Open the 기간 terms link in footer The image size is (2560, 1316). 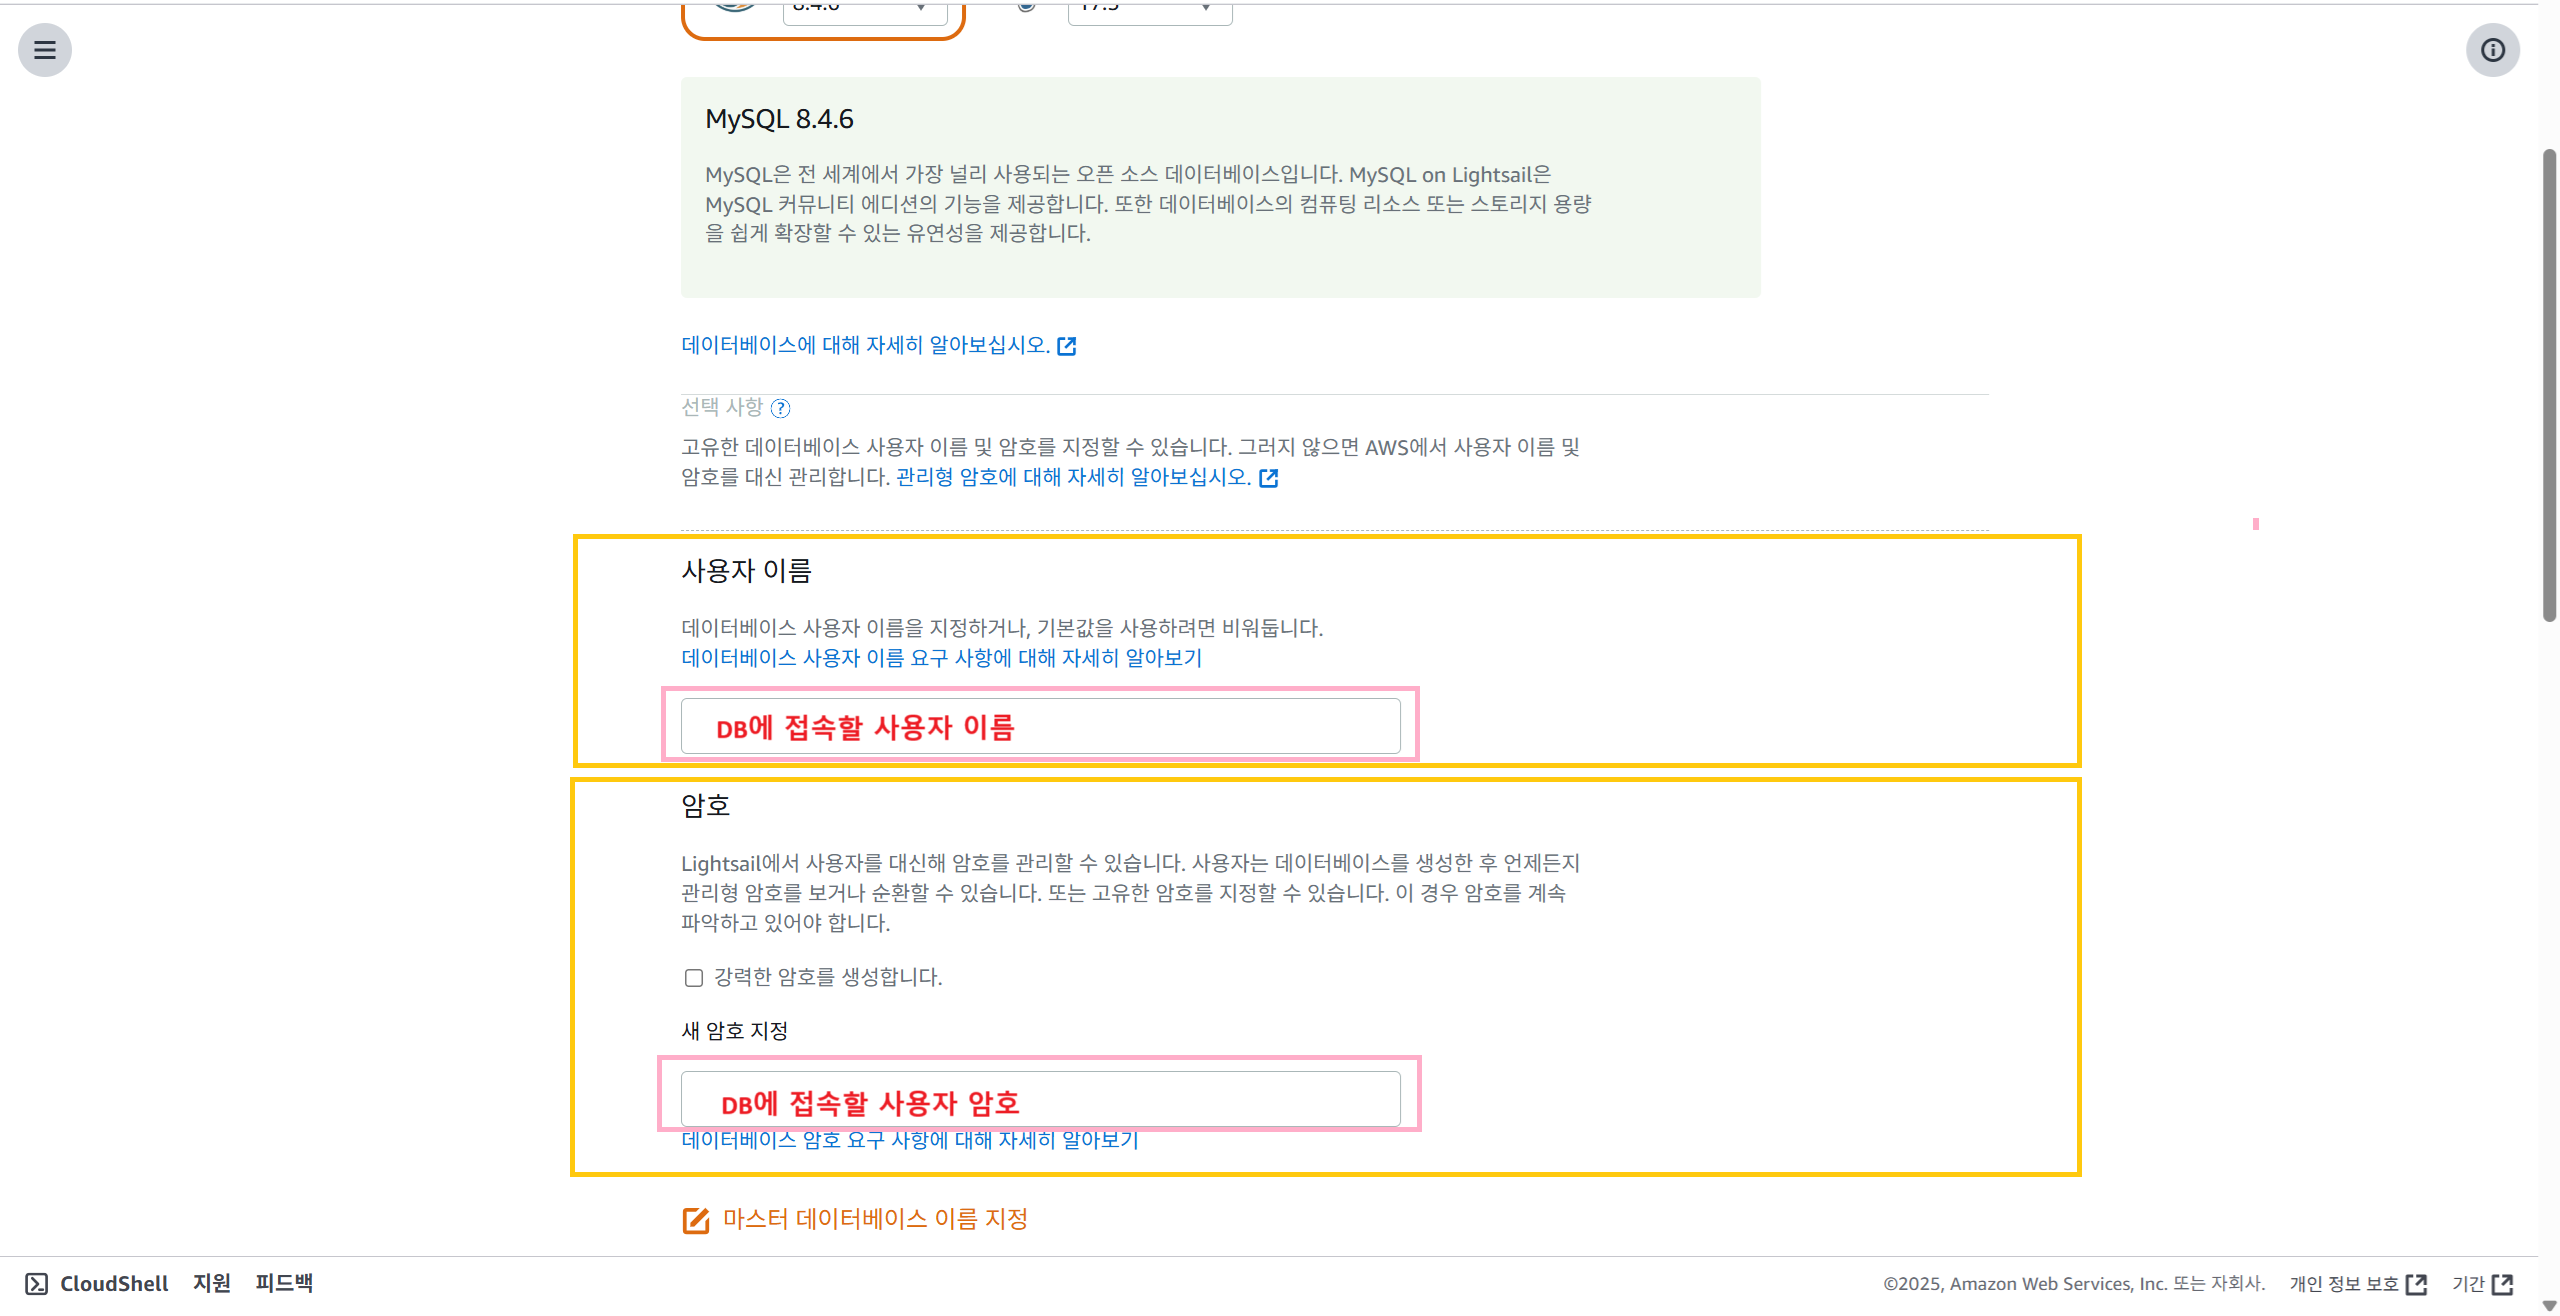tap(2468, 1284)
